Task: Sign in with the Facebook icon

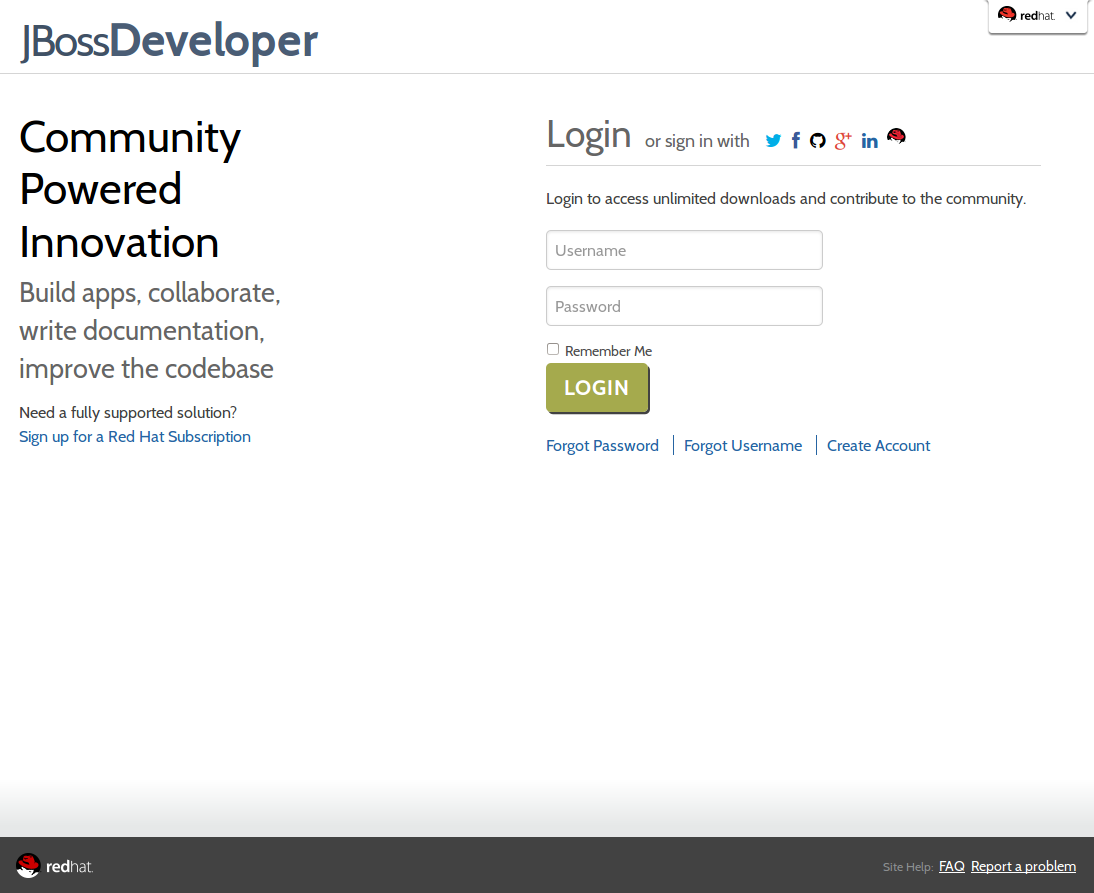Action: pos(795,141)
